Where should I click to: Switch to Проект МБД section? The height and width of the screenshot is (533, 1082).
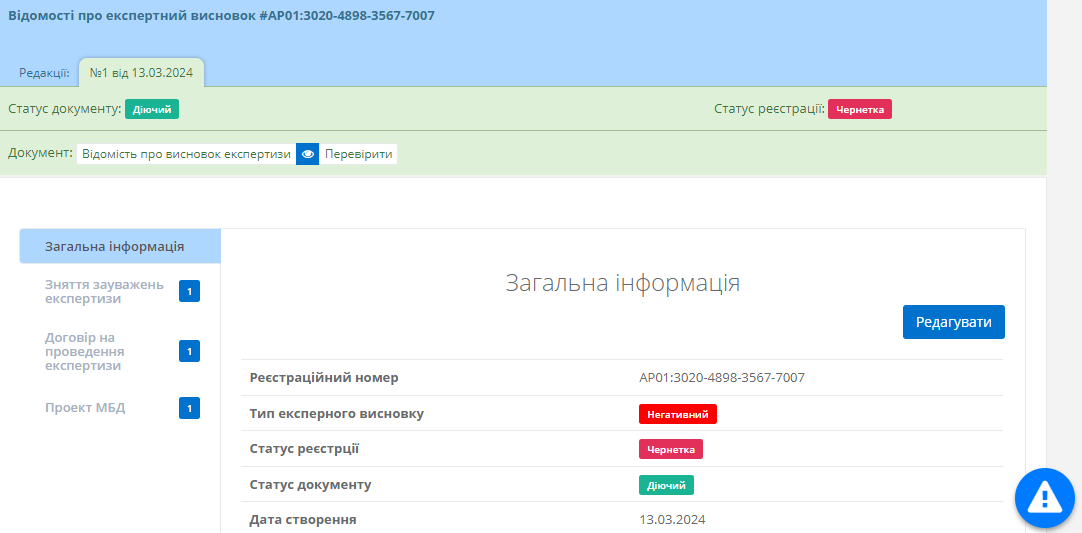pos(85,408)
